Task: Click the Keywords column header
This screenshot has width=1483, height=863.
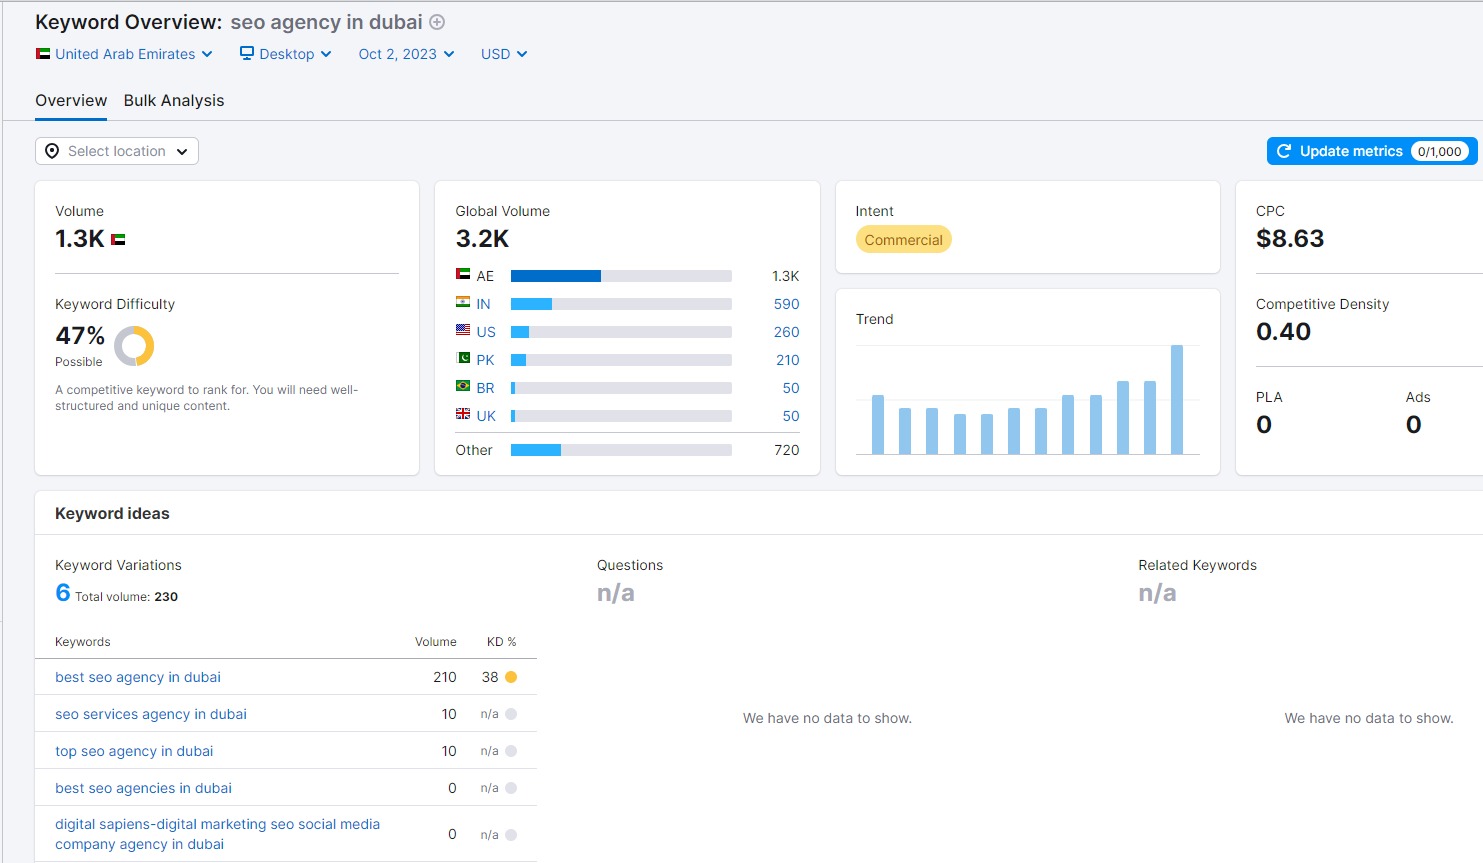Action: (x=83, y=642)
